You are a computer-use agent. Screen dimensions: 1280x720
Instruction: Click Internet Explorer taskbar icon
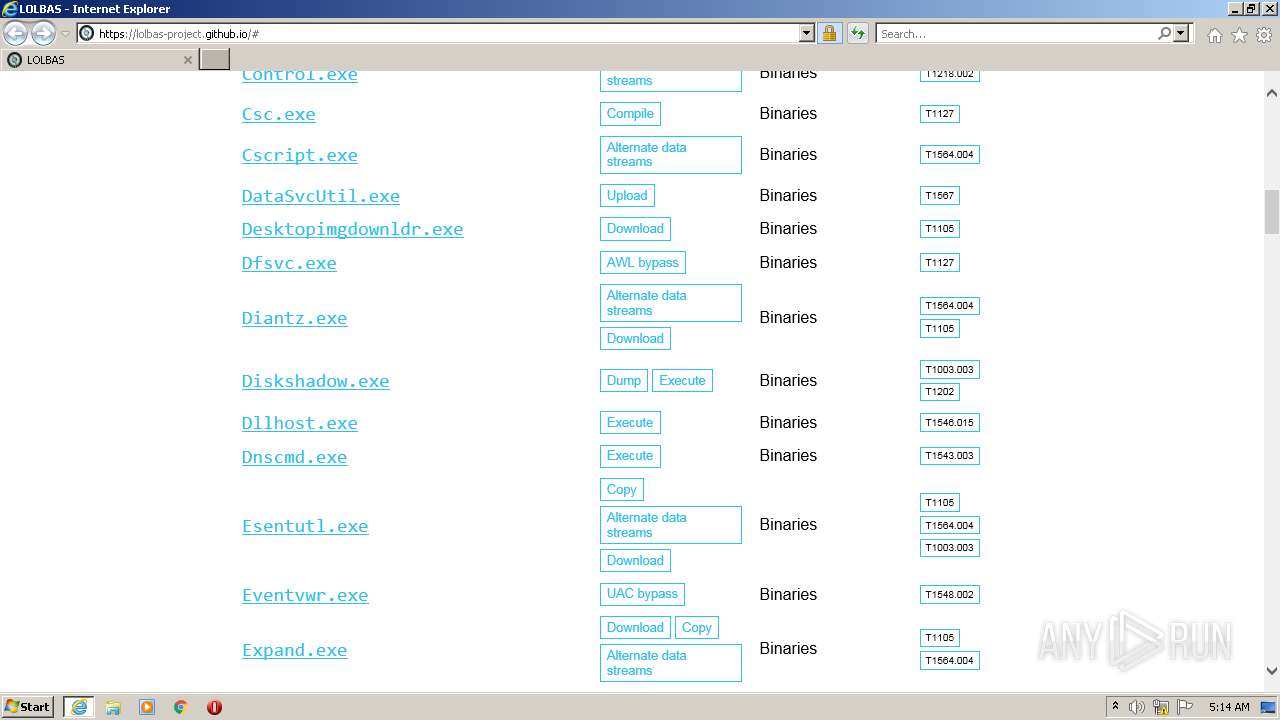79,707
